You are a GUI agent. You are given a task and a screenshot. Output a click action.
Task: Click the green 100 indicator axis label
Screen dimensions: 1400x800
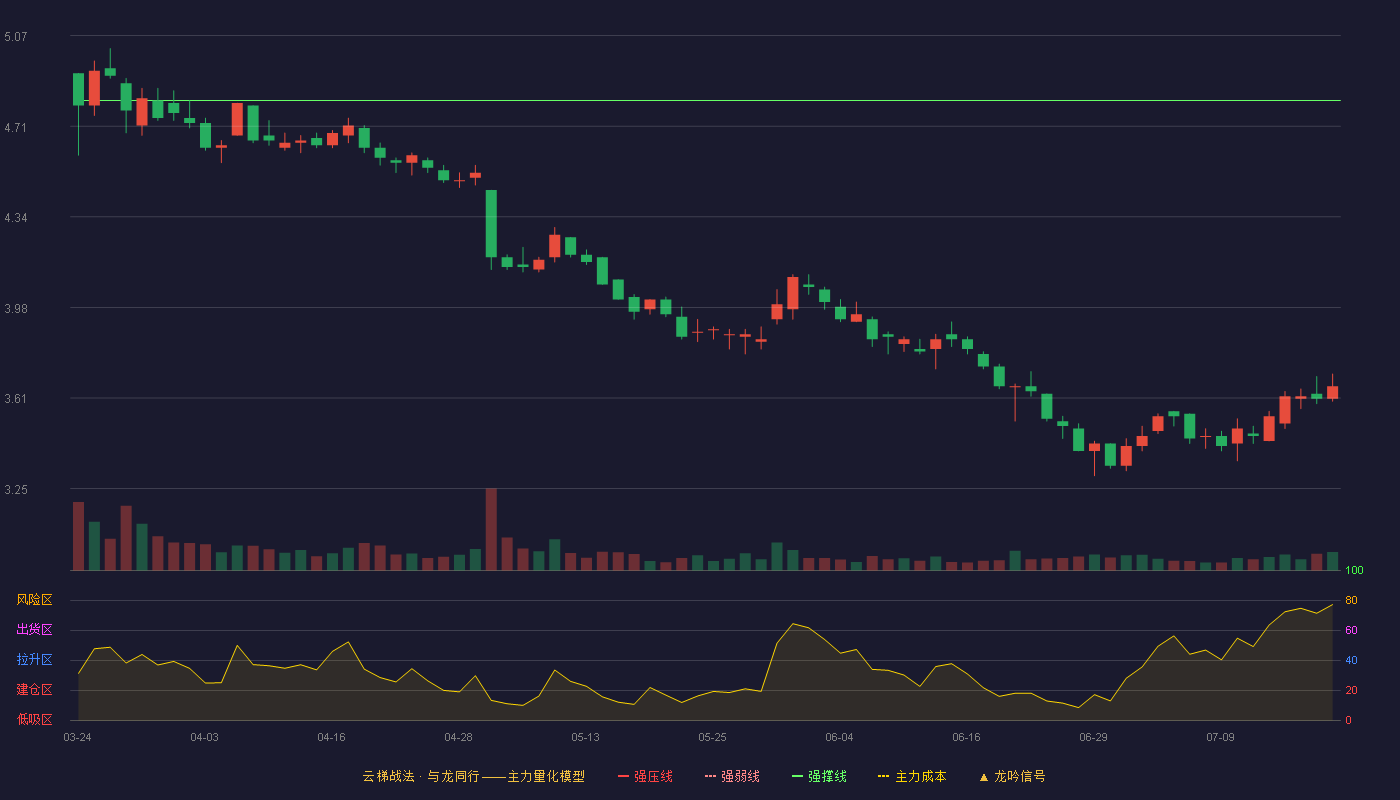[x=1354, y=570]
